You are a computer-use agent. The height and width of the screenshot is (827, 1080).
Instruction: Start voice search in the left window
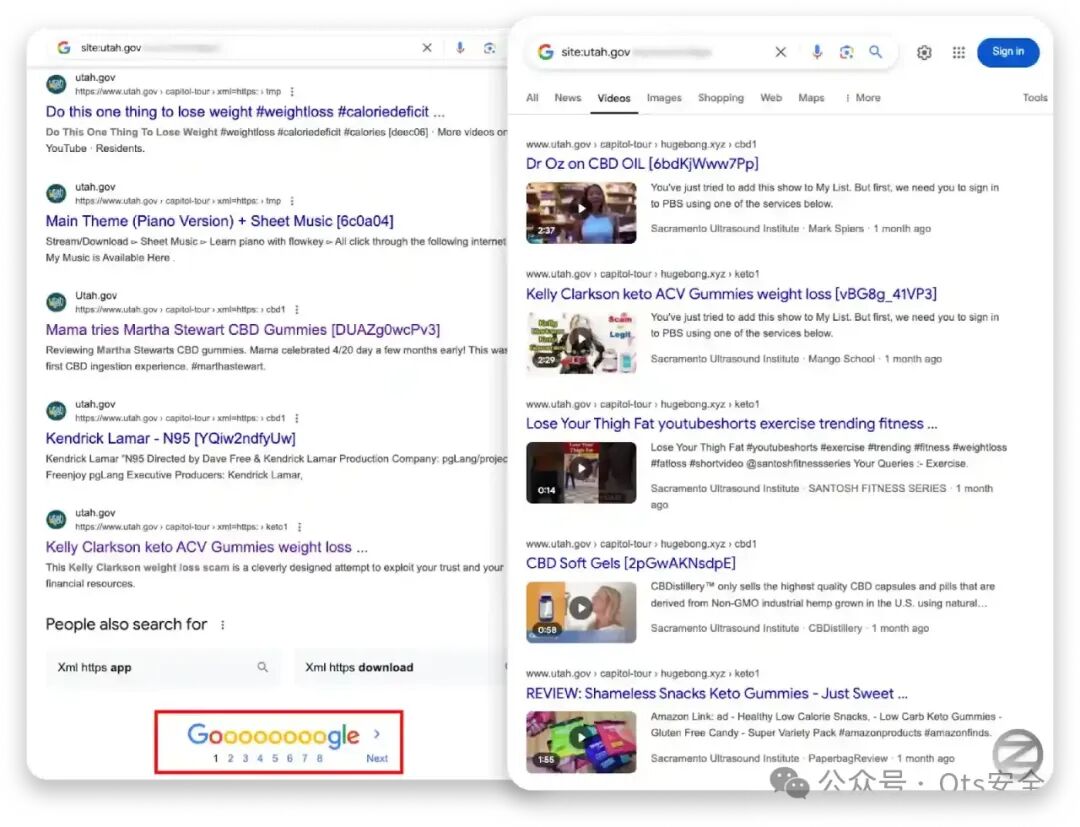pos(460,48)
